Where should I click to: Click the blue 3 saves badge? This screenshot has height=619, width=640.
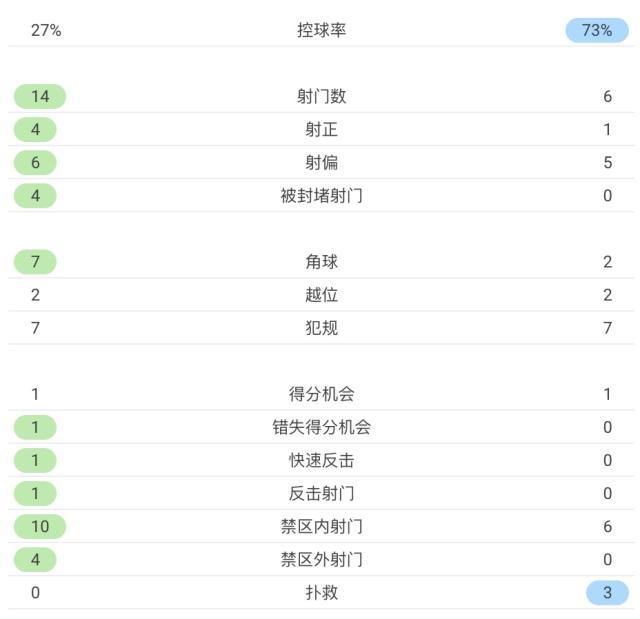click(608, 592)
